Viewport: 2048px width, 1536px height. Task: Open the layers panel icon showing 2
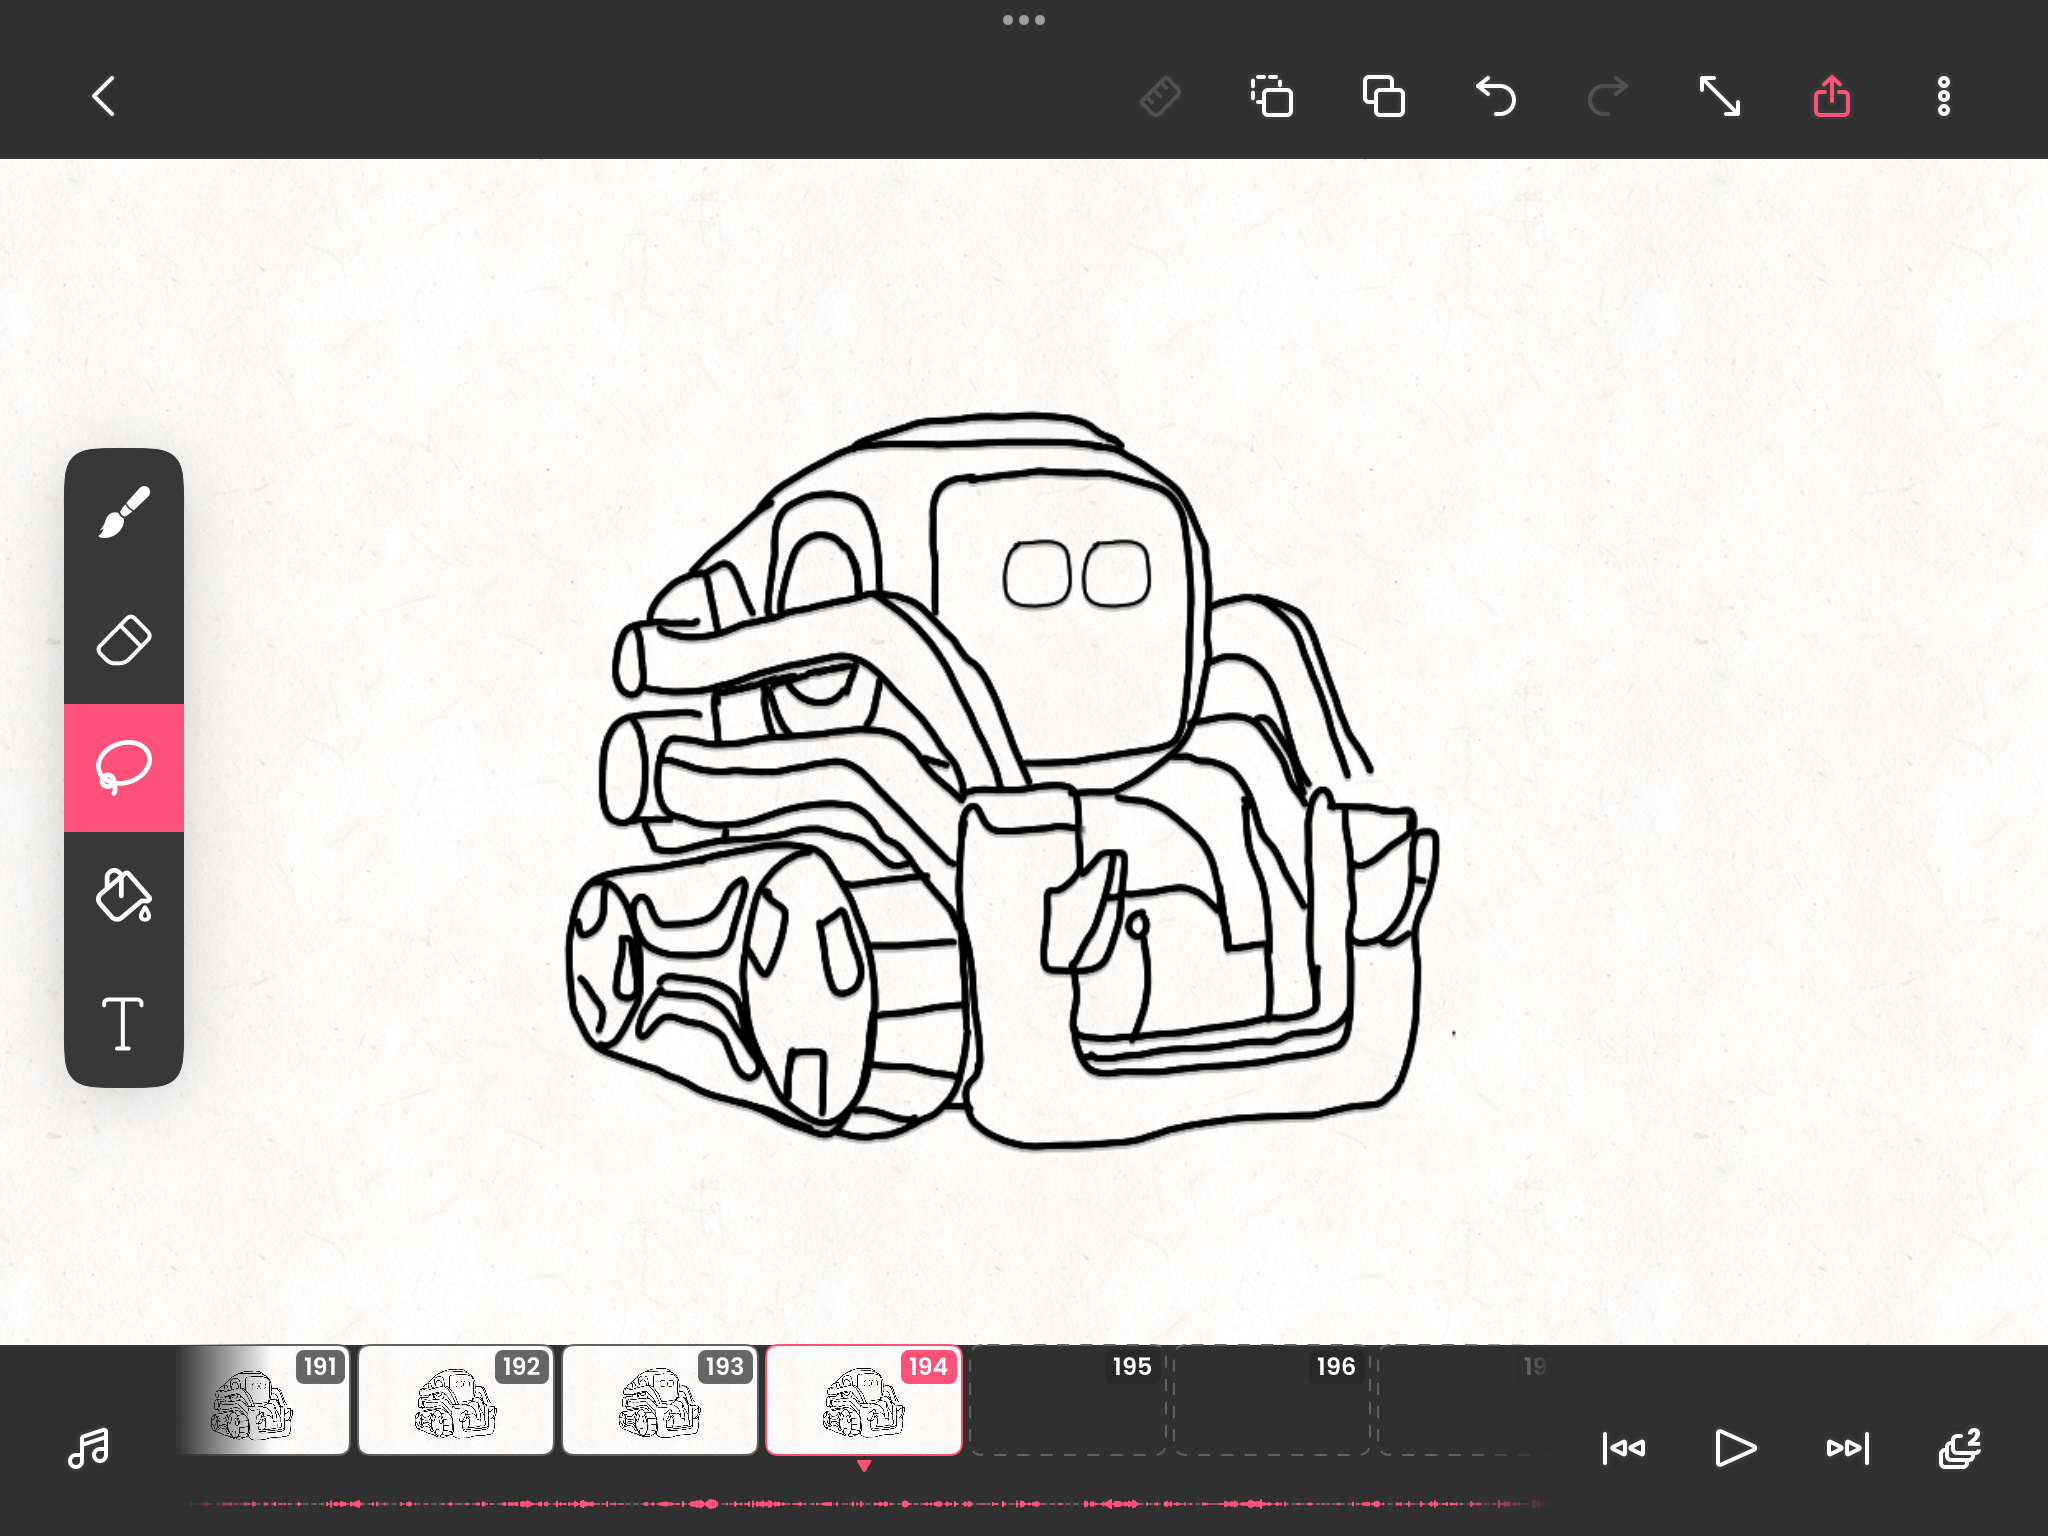click(1960, 1448)
